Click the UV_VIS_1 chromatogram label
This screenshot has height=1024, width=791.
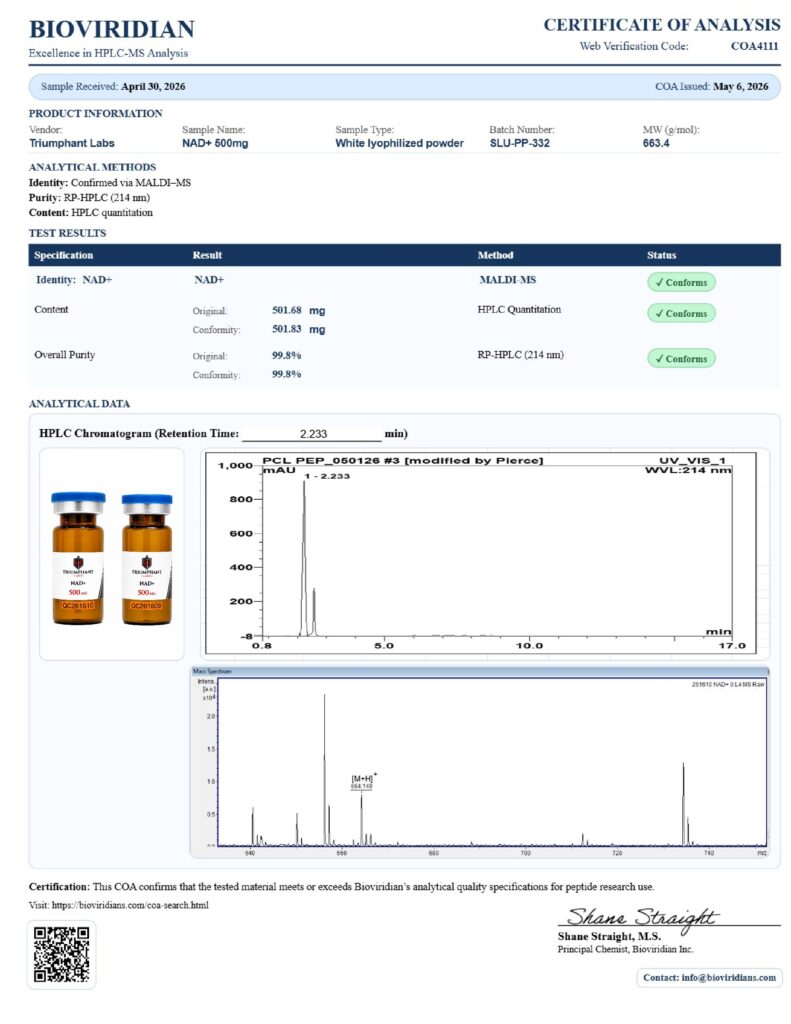click(x=692, y=460)
